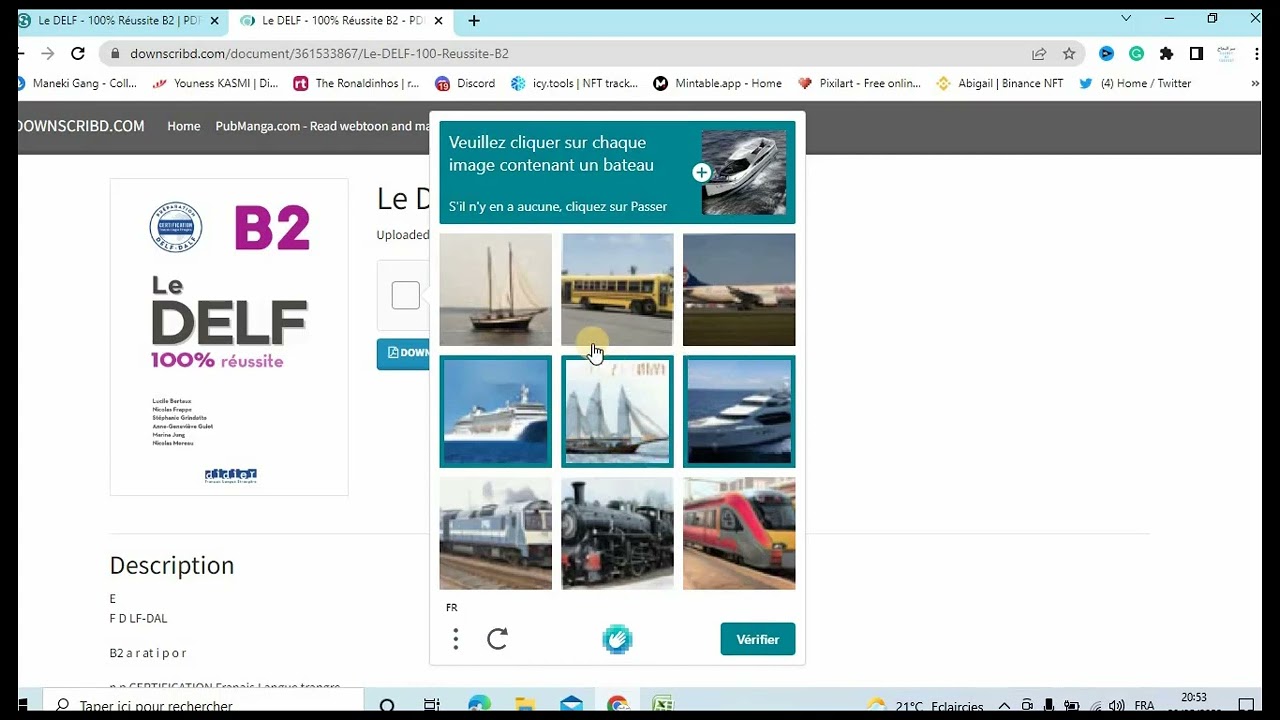Viewport: 1280px width, 720px height.
Task: Tick the captcha checkbox behind the dialog
Action: (x=406, y=296)
